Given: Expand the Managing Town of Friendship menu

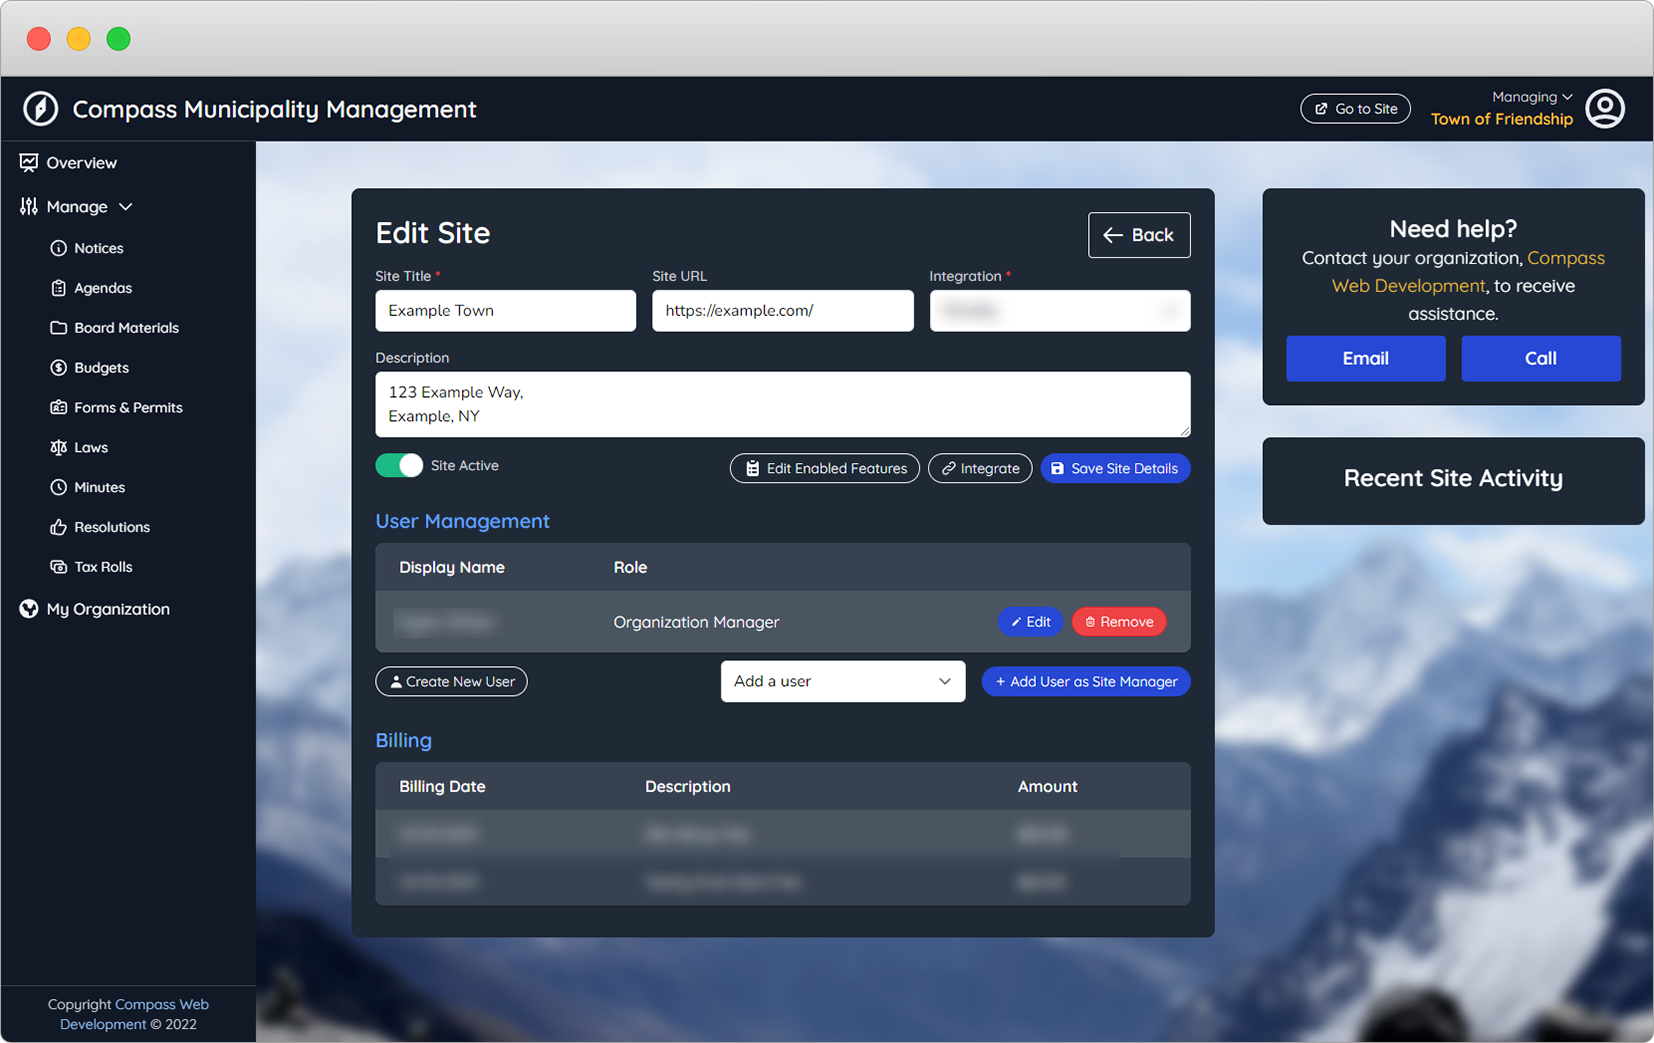Looking at the screenshot, I should point(1501,108).
